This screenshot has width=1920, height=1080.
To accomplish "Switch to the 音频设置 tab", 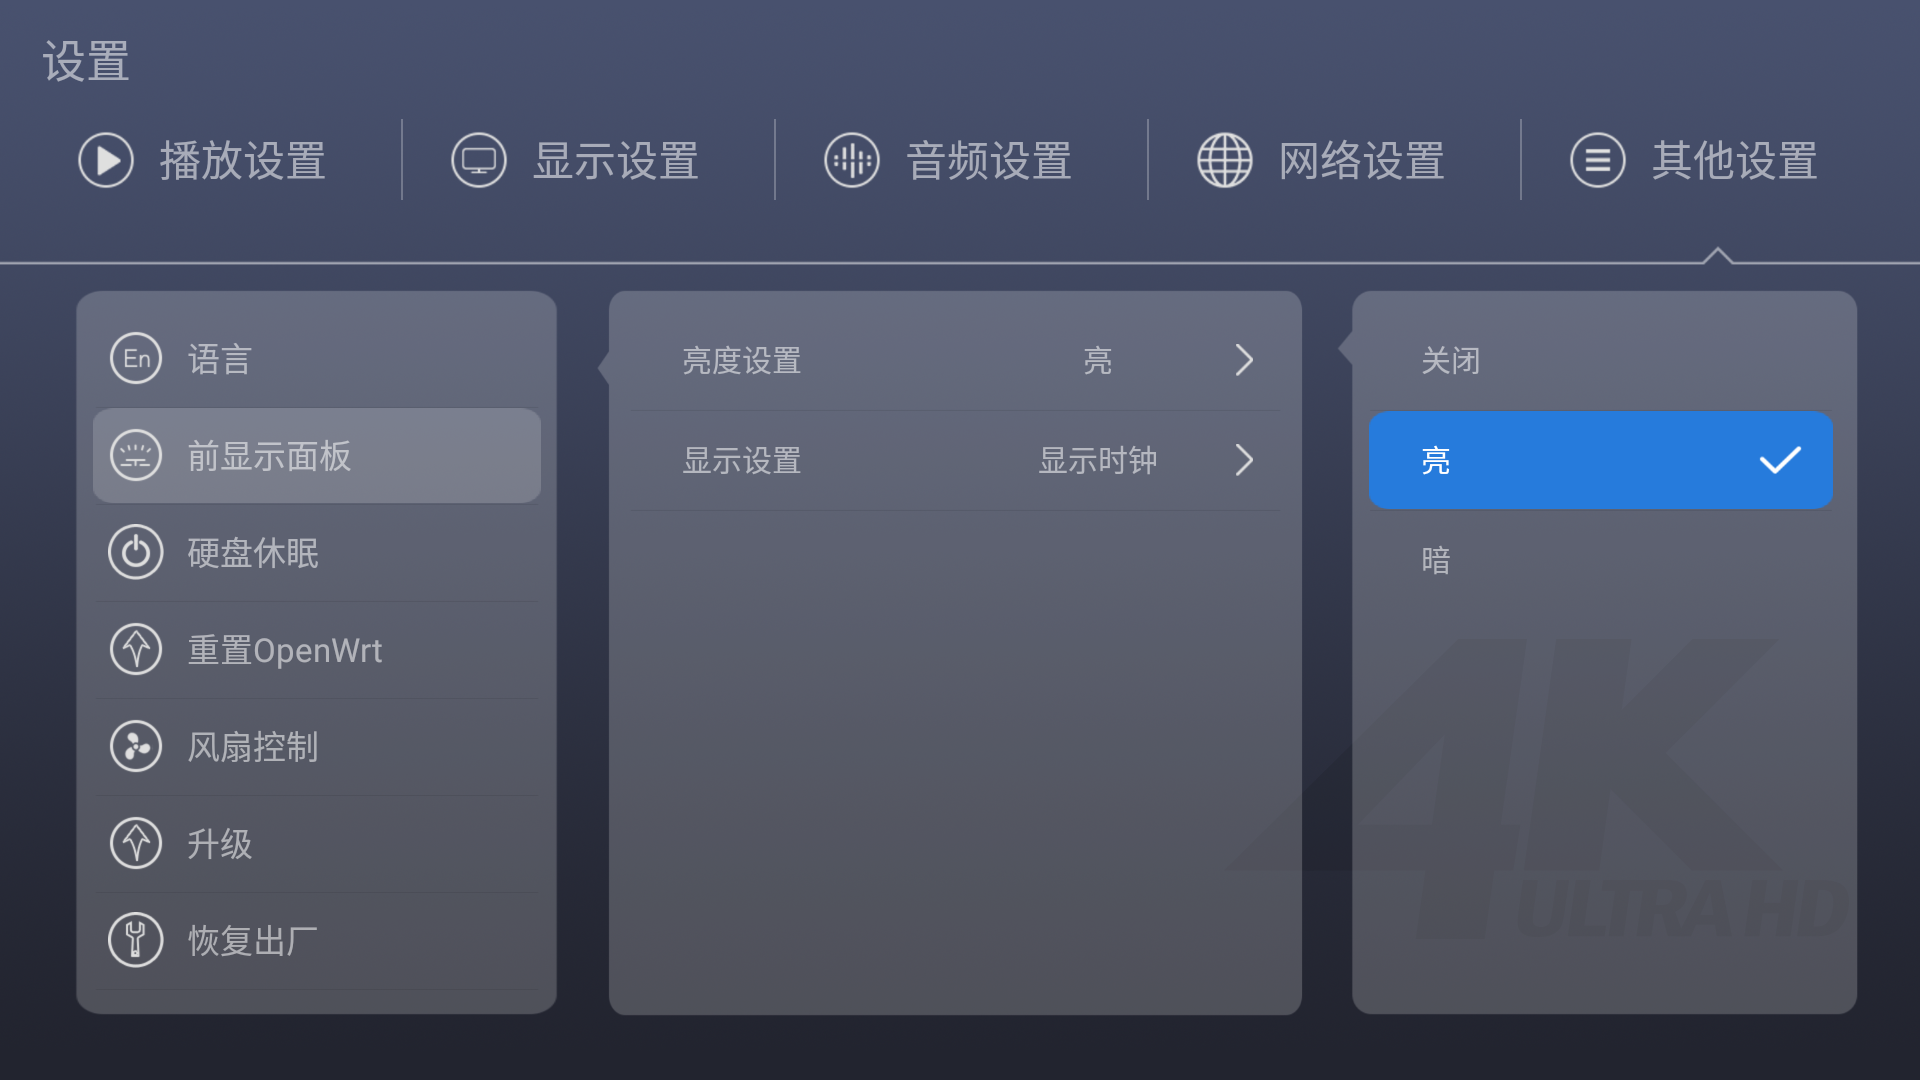I will click(948, 160).
